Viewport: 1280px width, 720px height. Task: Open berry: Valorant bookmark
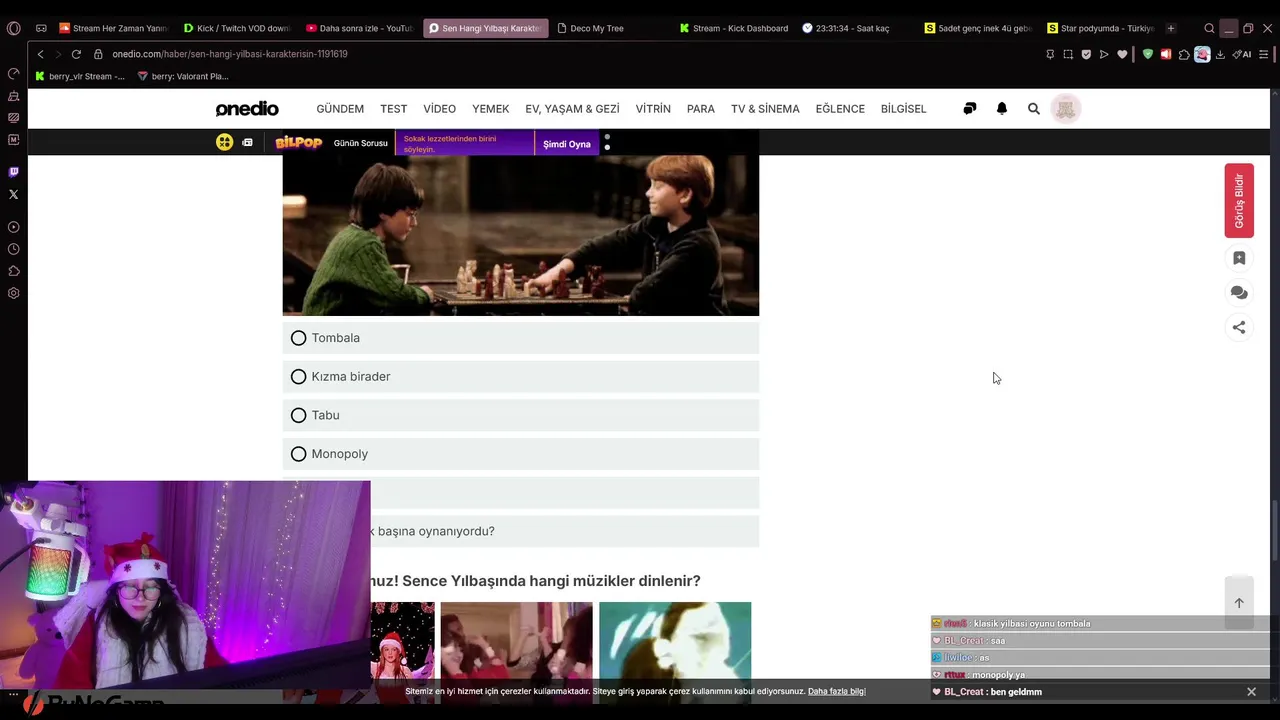coord(183,76)
